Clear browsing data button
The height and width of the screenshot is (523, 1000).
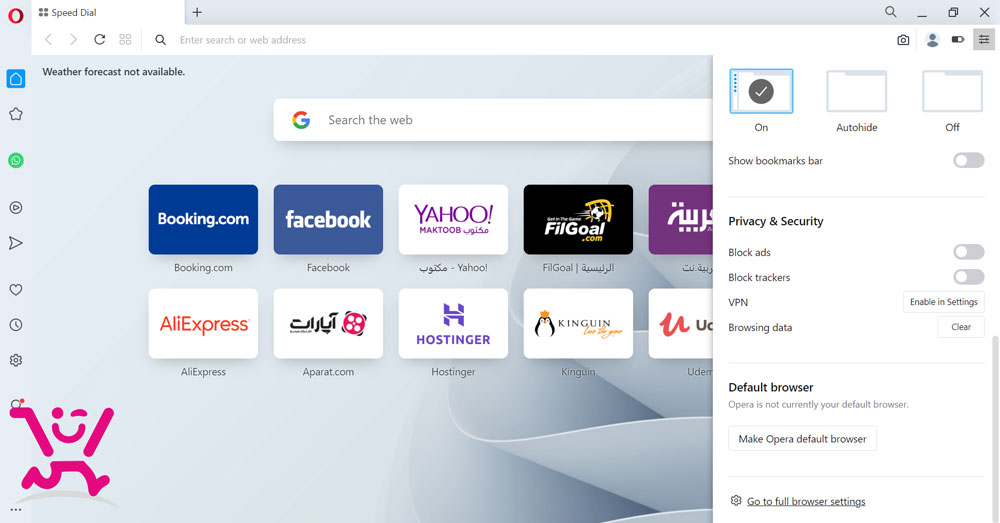(x=961, y=327)
